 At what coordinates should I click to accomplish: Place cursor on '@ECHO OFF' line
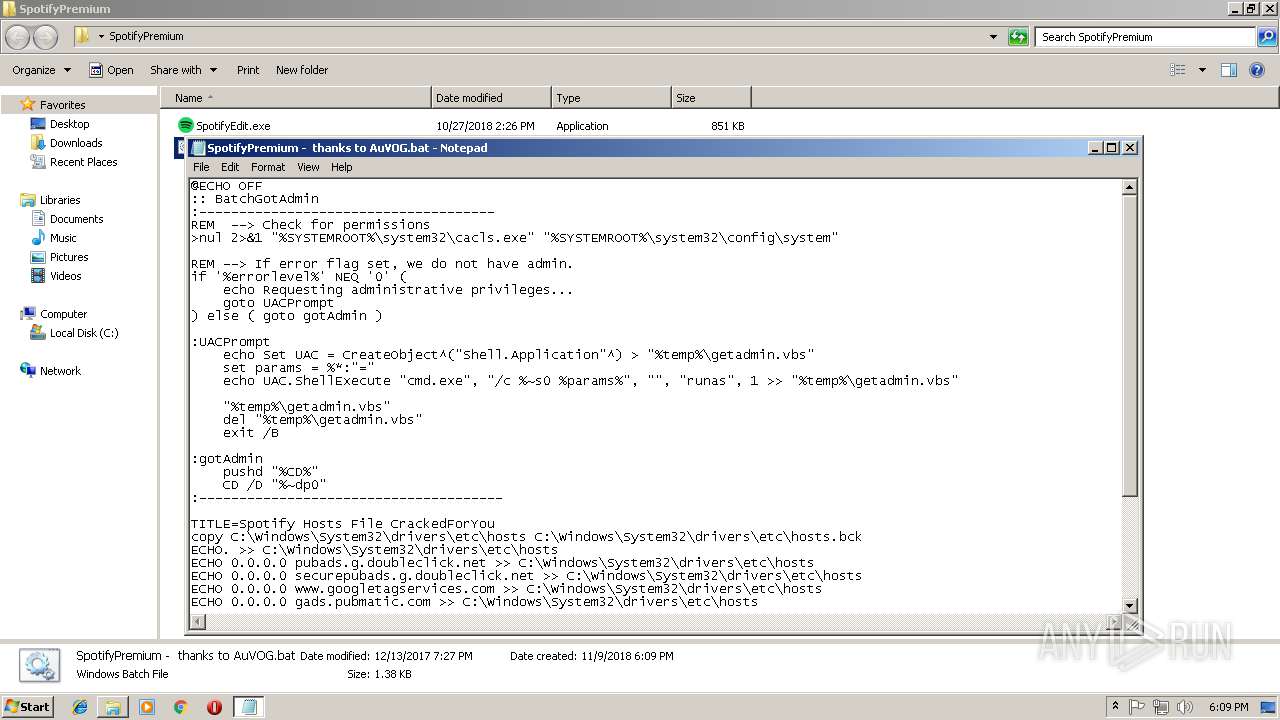point(227,186)
